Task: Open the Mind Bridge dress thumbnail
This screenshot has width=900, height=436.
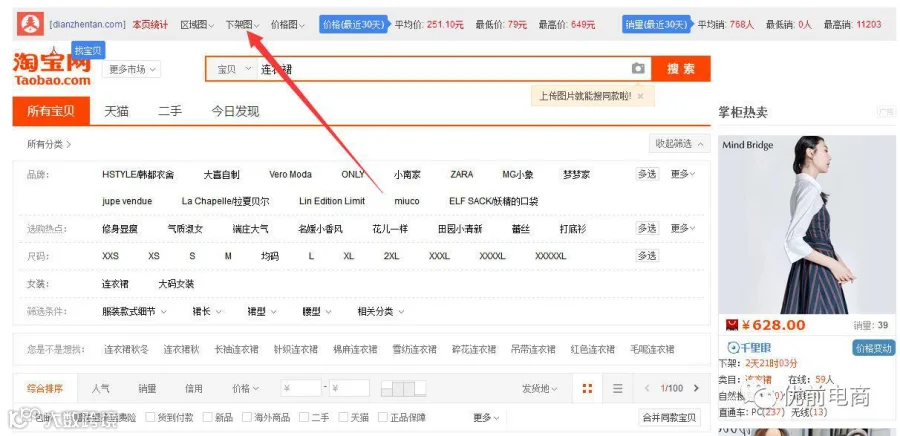Action: [806, 225]
